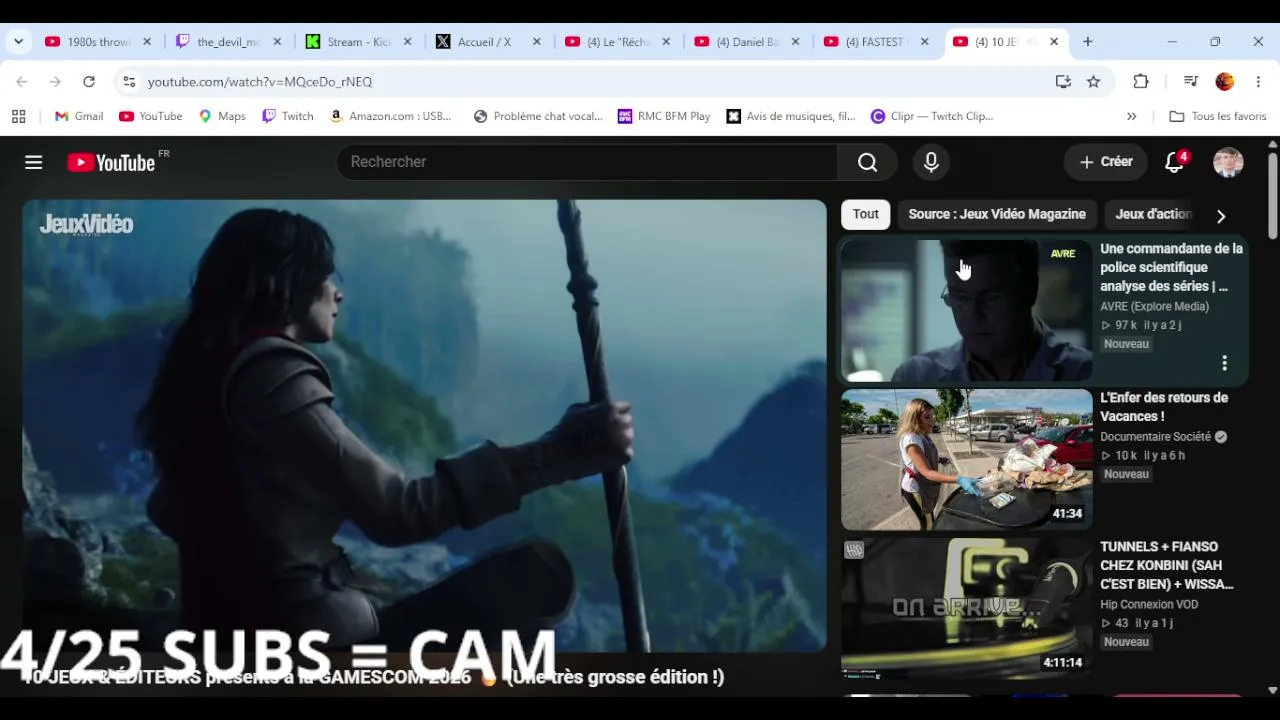
Task: View site information icon in address bar
Action: point(129,82)
